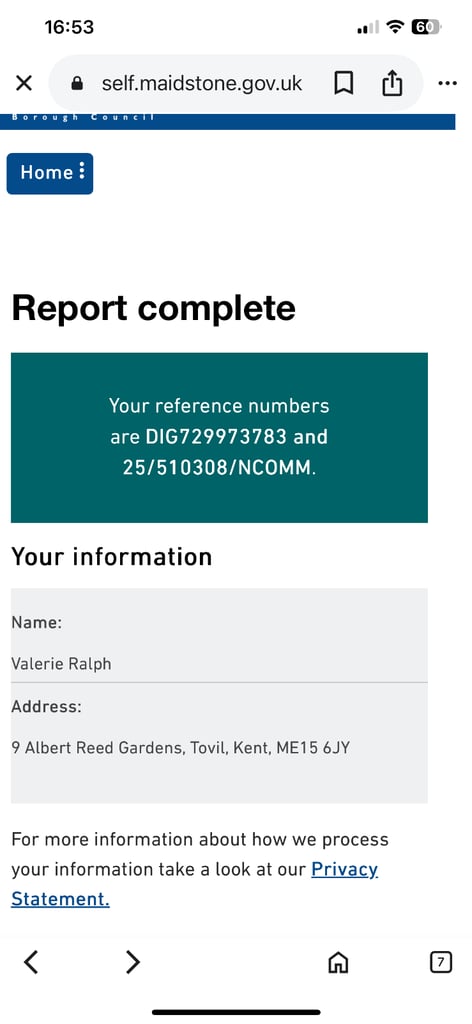Tap the battery indicator in status bar
The height and width of the screenshot is (1024, 472).
pyautogui.click(x=427, y=27)
